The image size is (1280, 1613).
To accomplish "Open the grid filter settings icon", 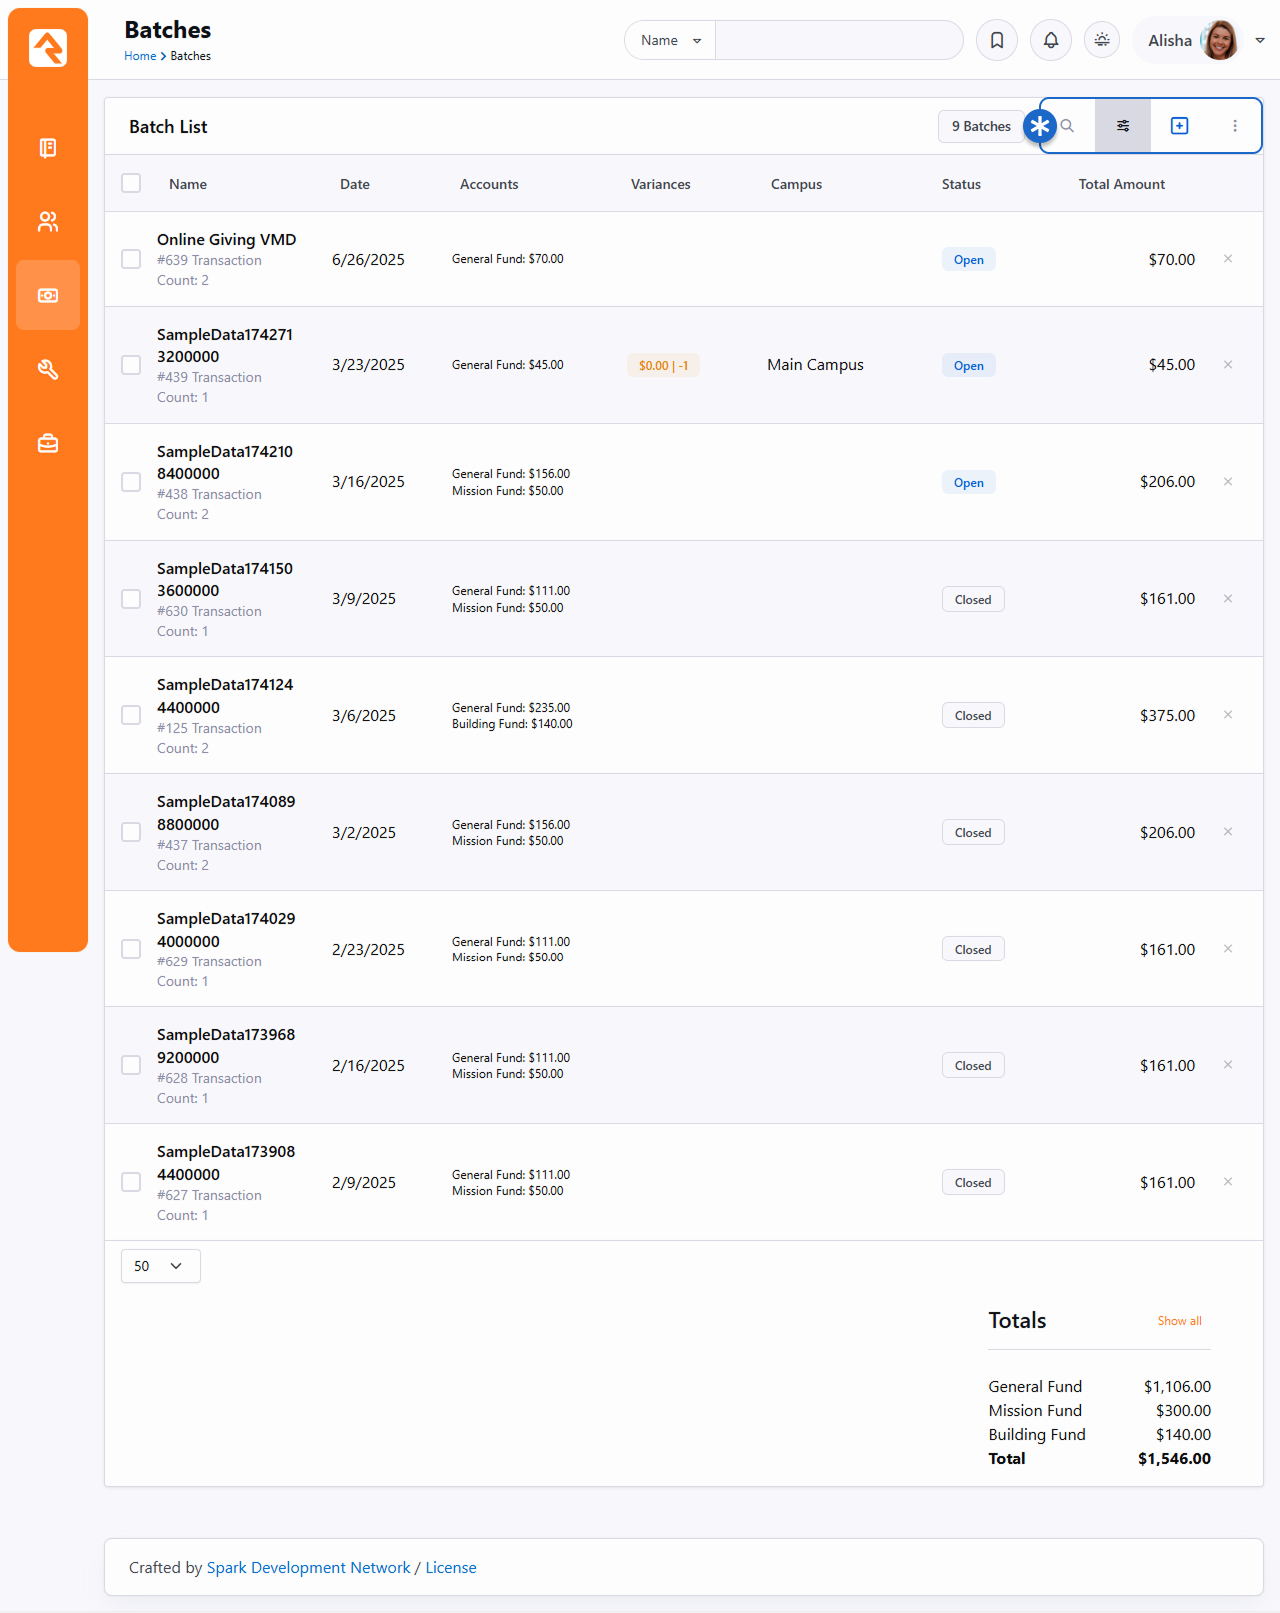I will coord(1123,126).
